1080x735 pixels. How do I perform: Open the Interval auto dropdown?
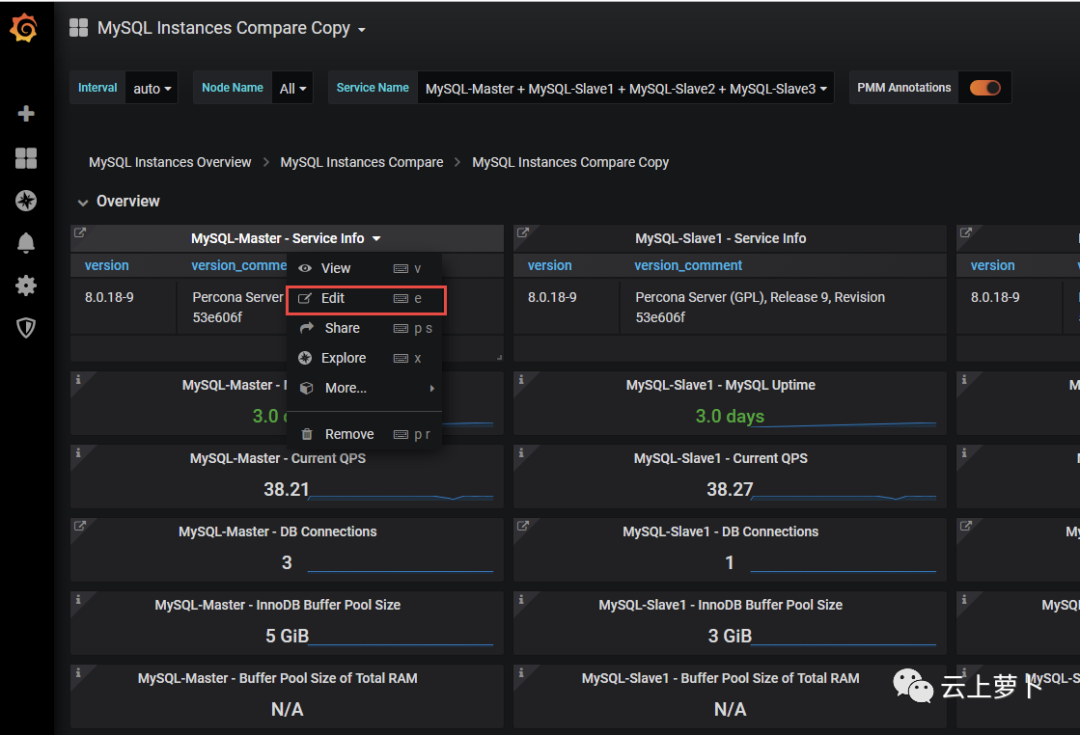(x=152, y=88)
